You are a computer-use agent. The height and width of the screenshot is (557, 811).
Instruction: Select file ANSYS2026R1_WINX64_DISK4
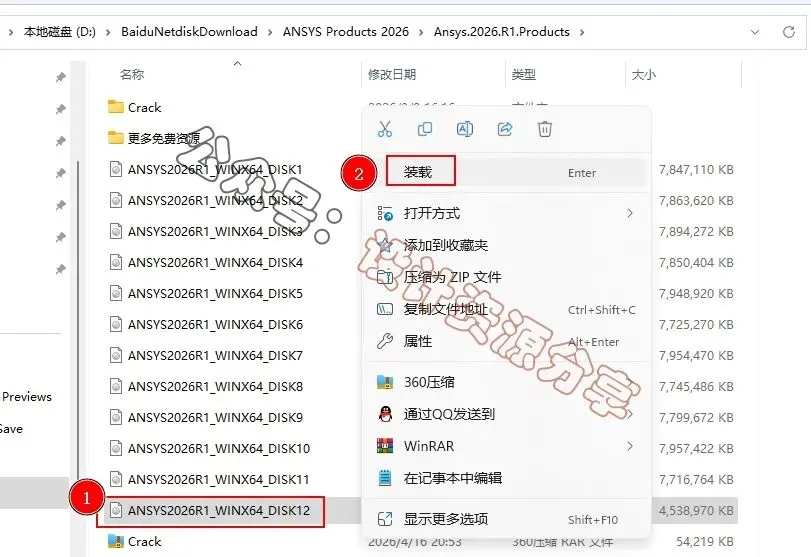click(x=215, y=263)
